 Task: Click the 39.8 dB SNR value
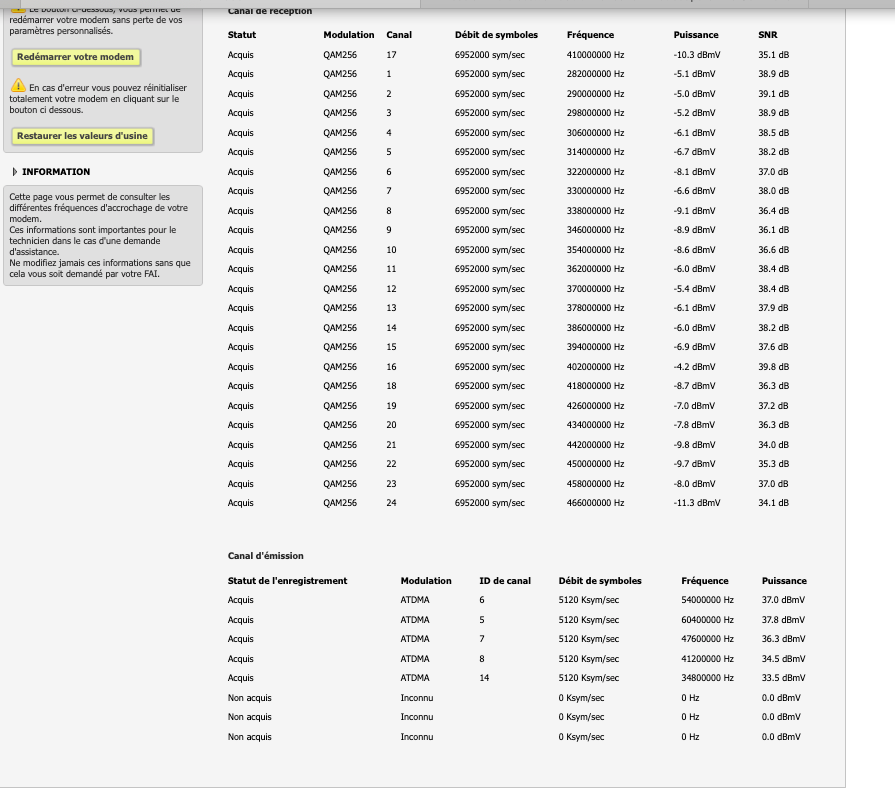tap(773, 367)
